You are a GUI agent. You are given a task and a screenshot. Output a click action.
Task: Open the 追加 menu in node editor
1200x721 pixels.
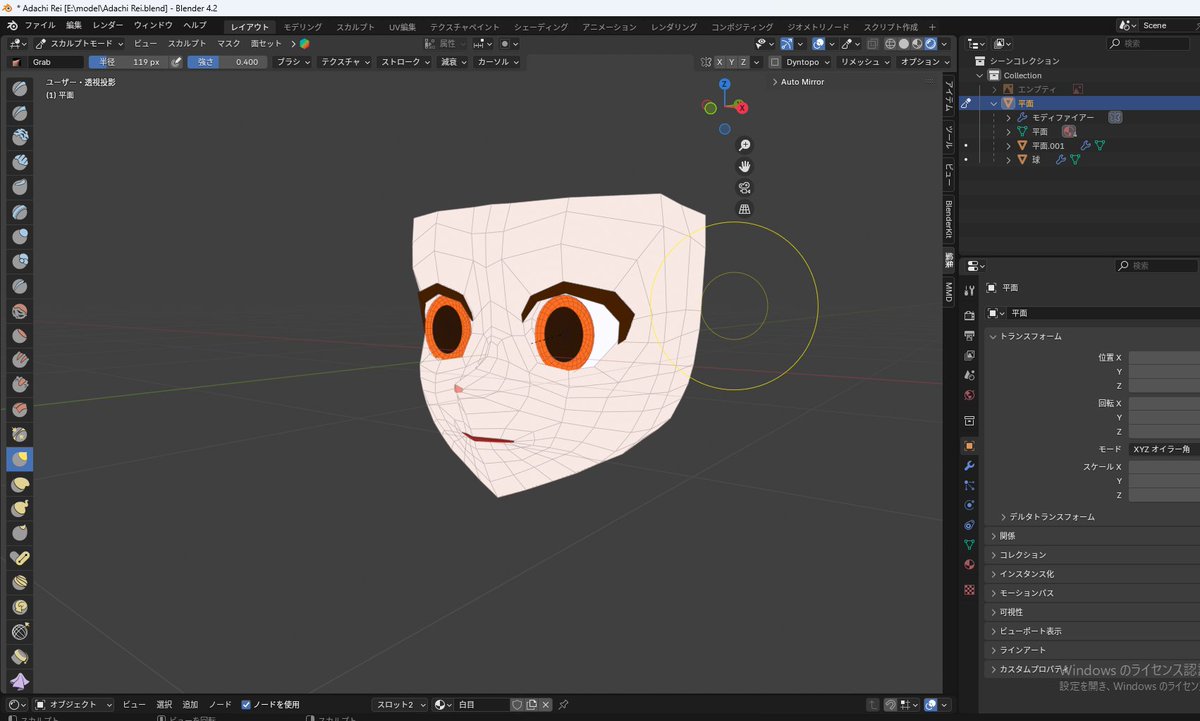(x=190, y=704)
